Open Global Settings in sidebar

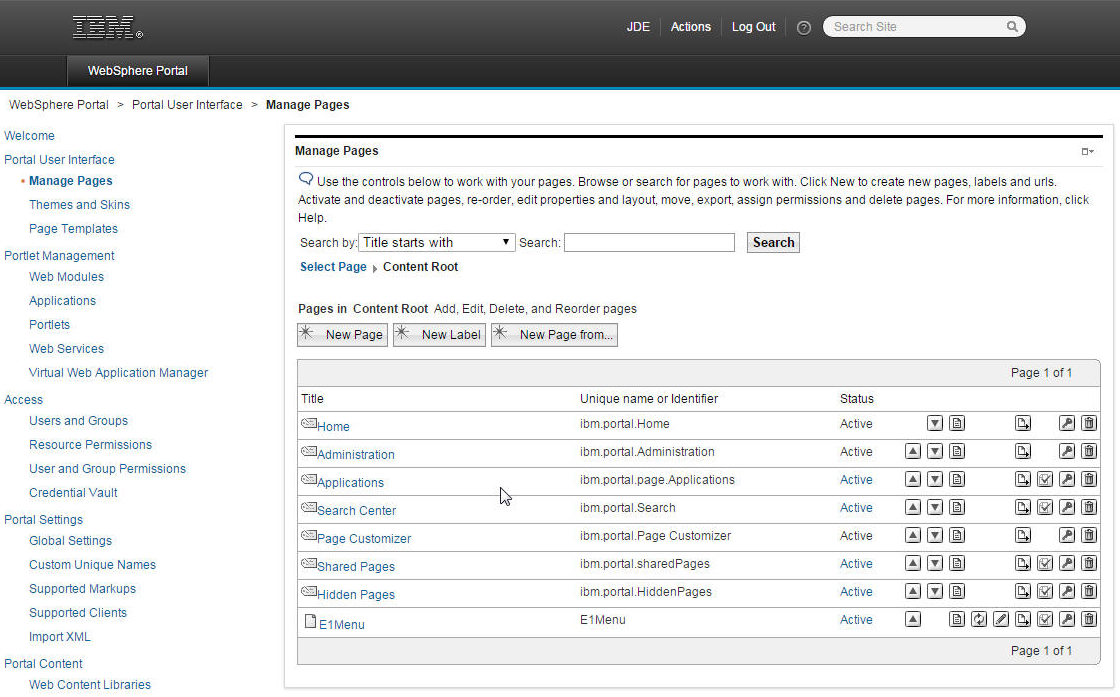coord(71,541)
